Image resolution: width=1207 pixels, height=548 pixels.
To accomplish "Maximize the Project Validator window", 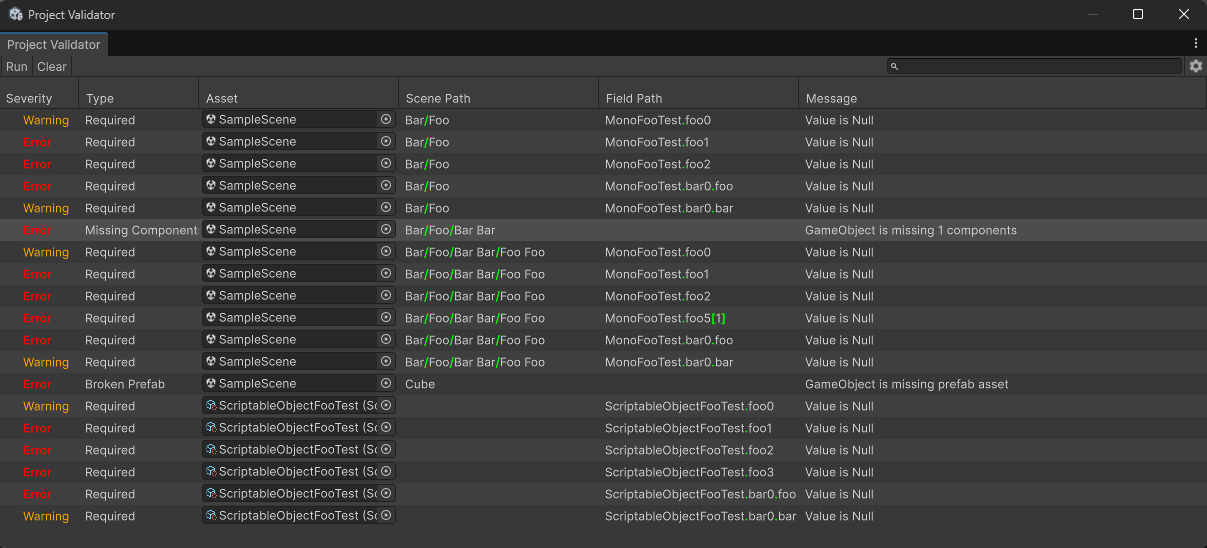I will coord(1138,14).
